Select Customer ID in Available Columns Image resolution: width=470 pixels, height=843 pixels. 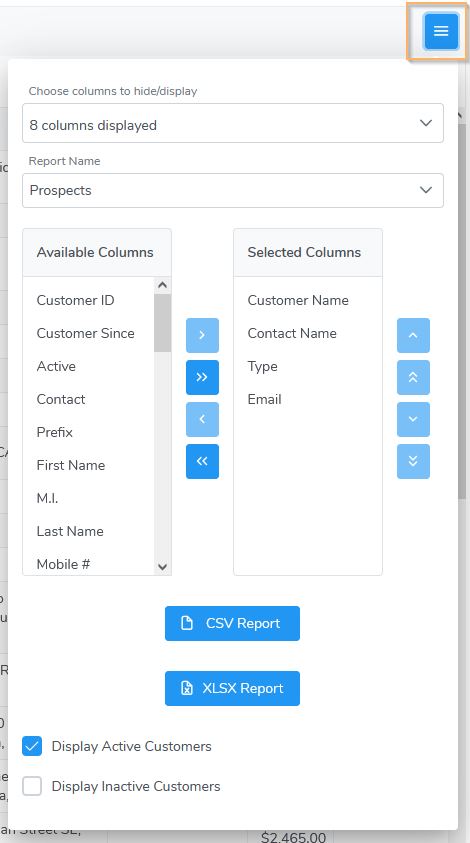click(x=75, y=300)
